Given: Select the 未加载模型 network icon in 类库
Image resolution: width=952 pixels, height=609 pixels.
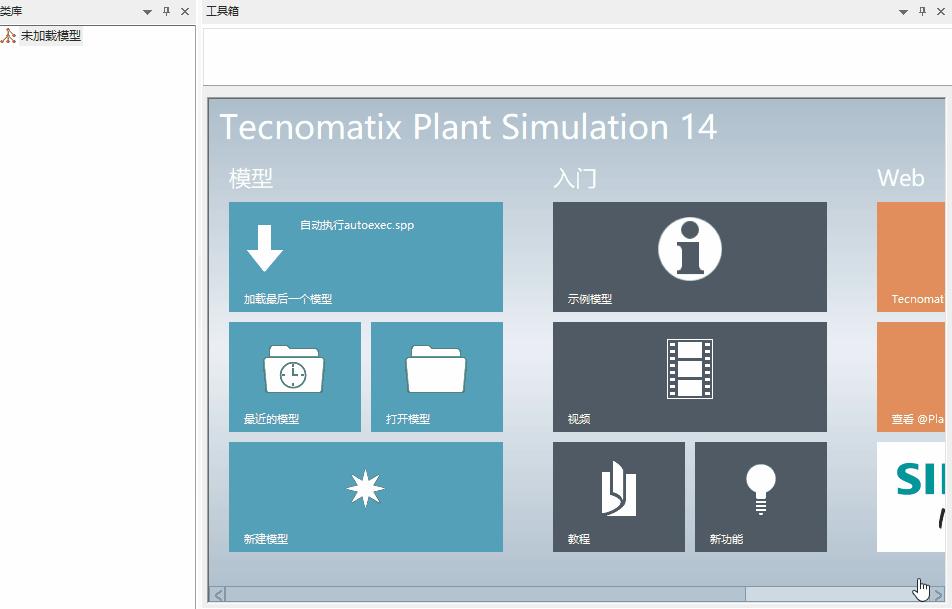Looking at the screenshot, I should click(x=10, y=34).
